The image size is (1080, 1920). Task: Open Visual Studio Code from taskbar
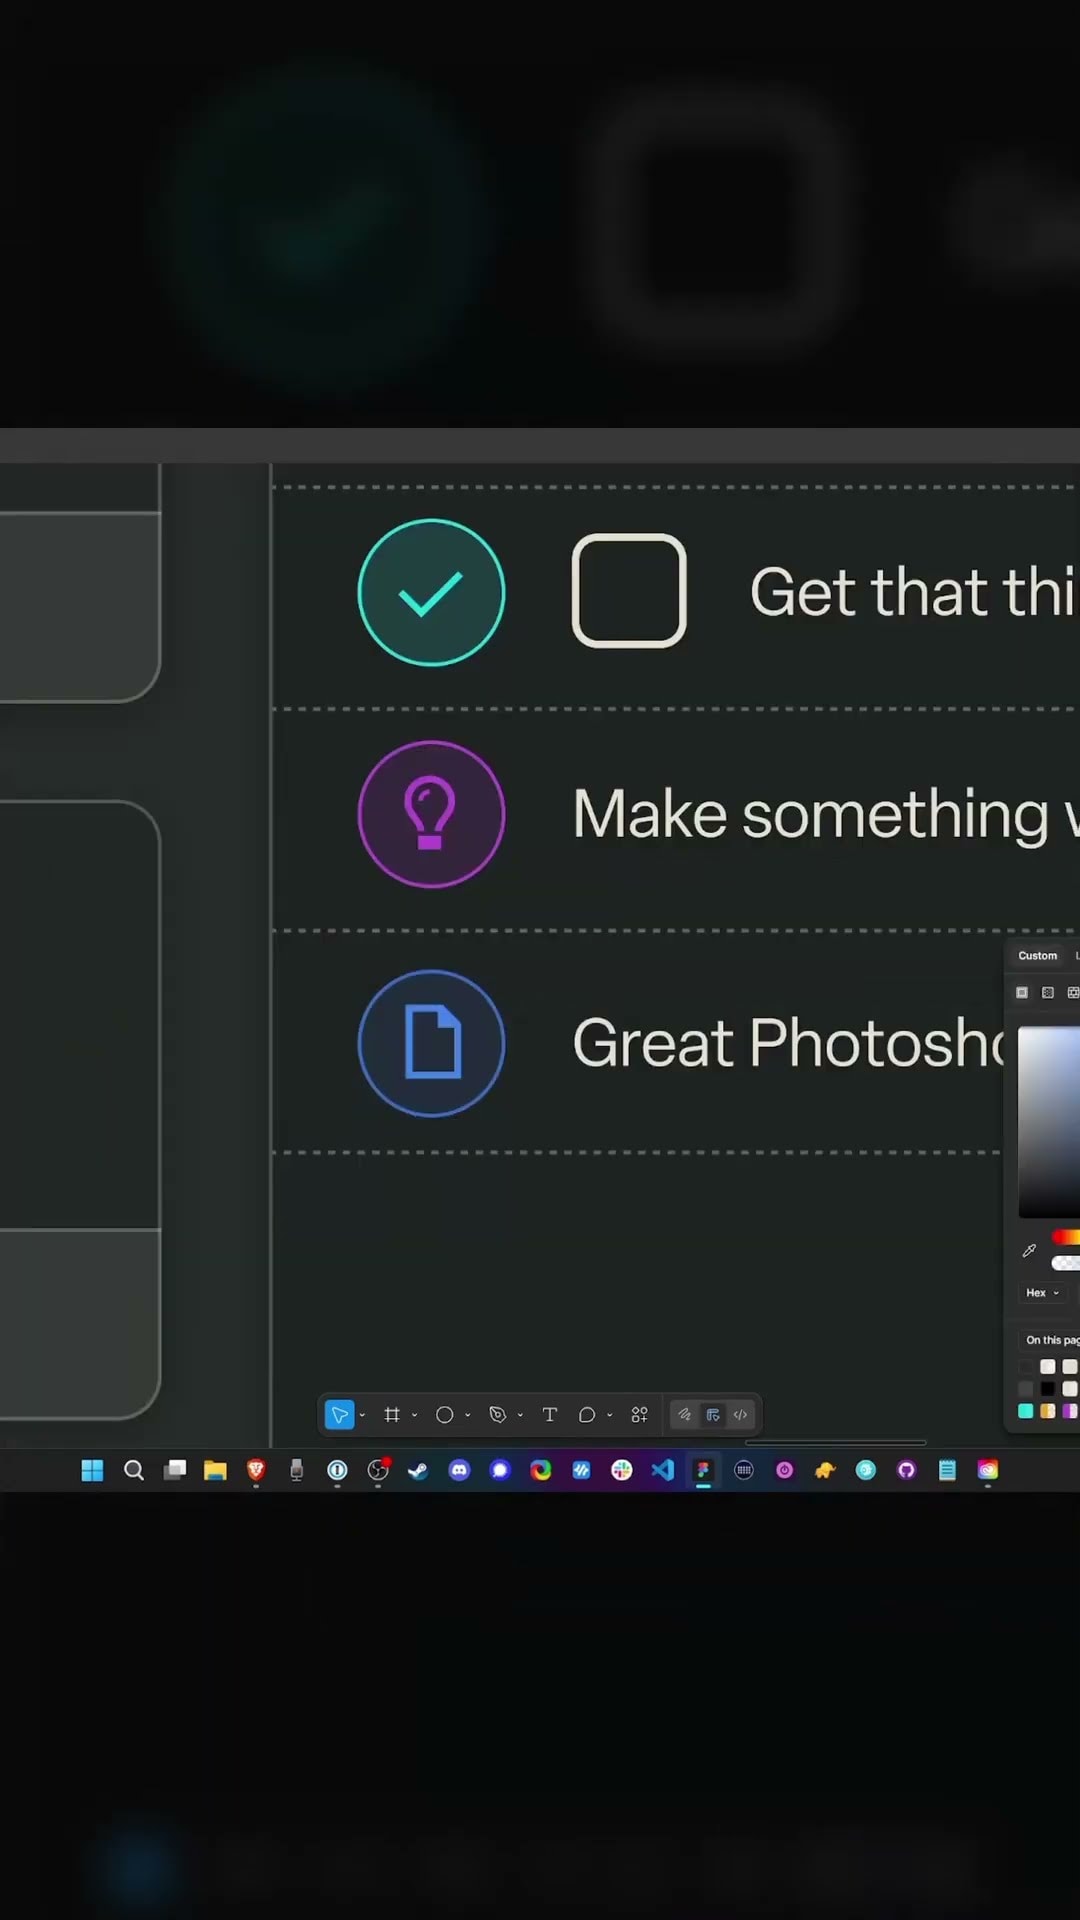(662, 1470)
